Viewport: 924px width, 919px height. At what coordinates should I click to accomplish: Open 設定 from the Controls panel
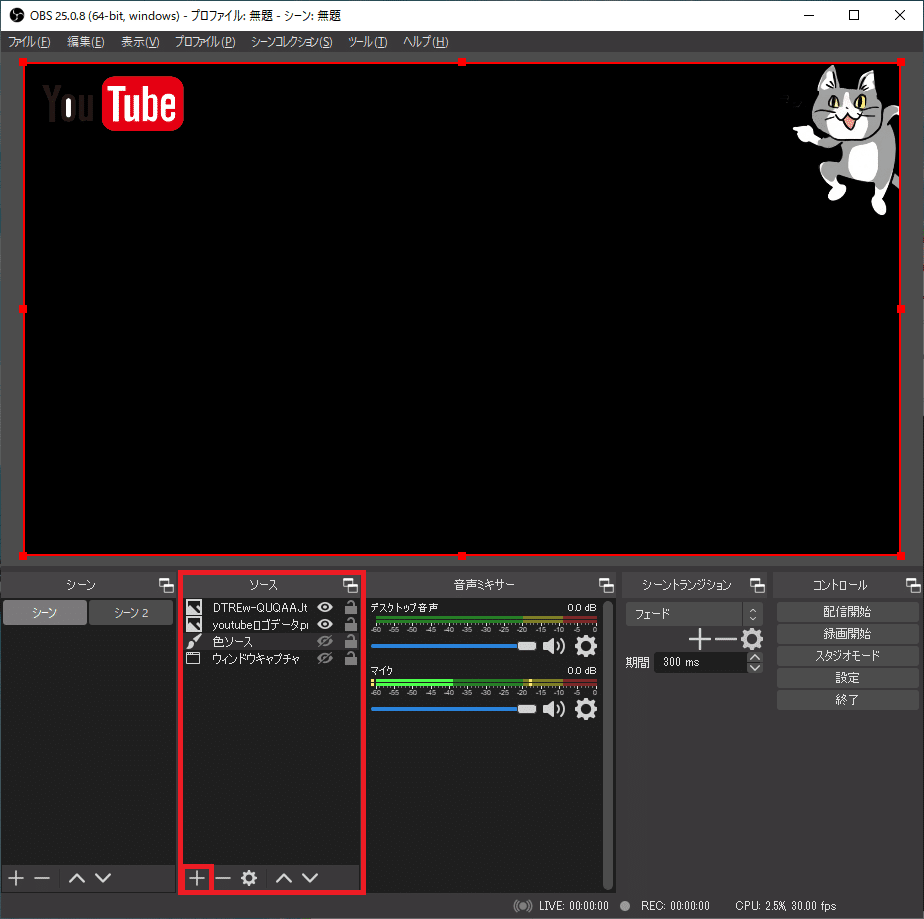(847, 677)
